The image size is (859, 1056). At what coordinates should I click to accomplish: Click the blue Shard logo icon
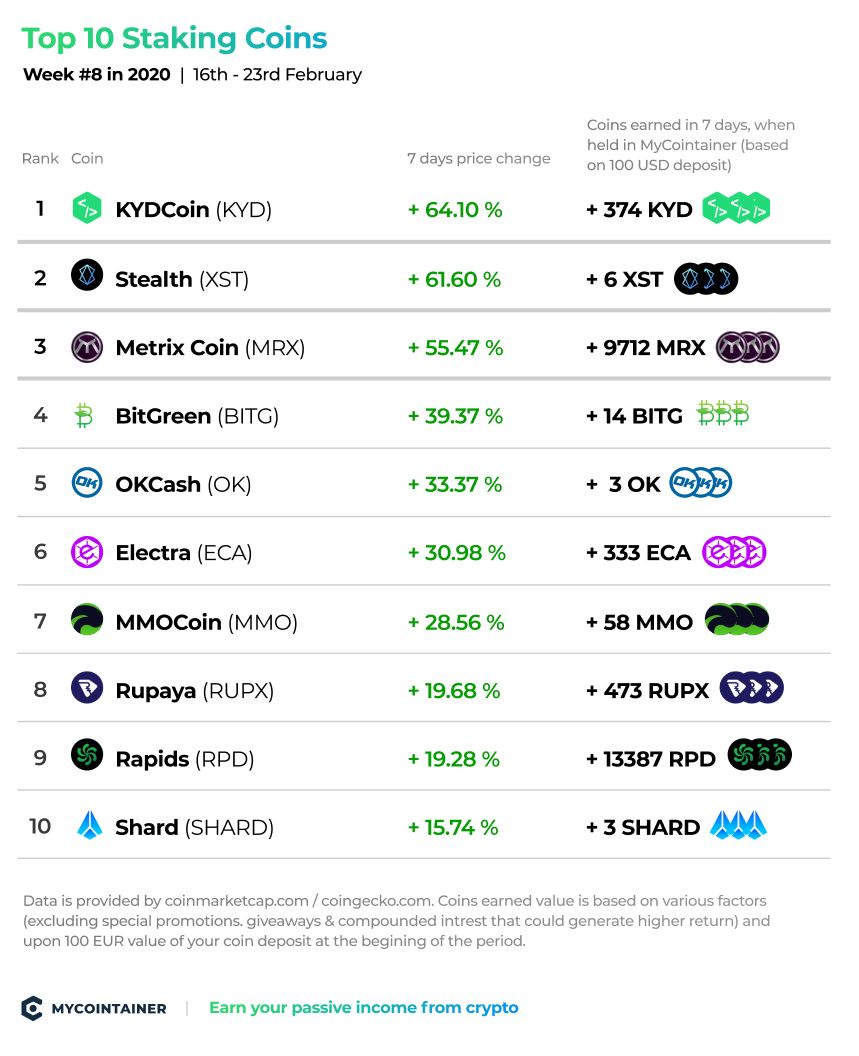pyautogui.click(x=89, y=825)
